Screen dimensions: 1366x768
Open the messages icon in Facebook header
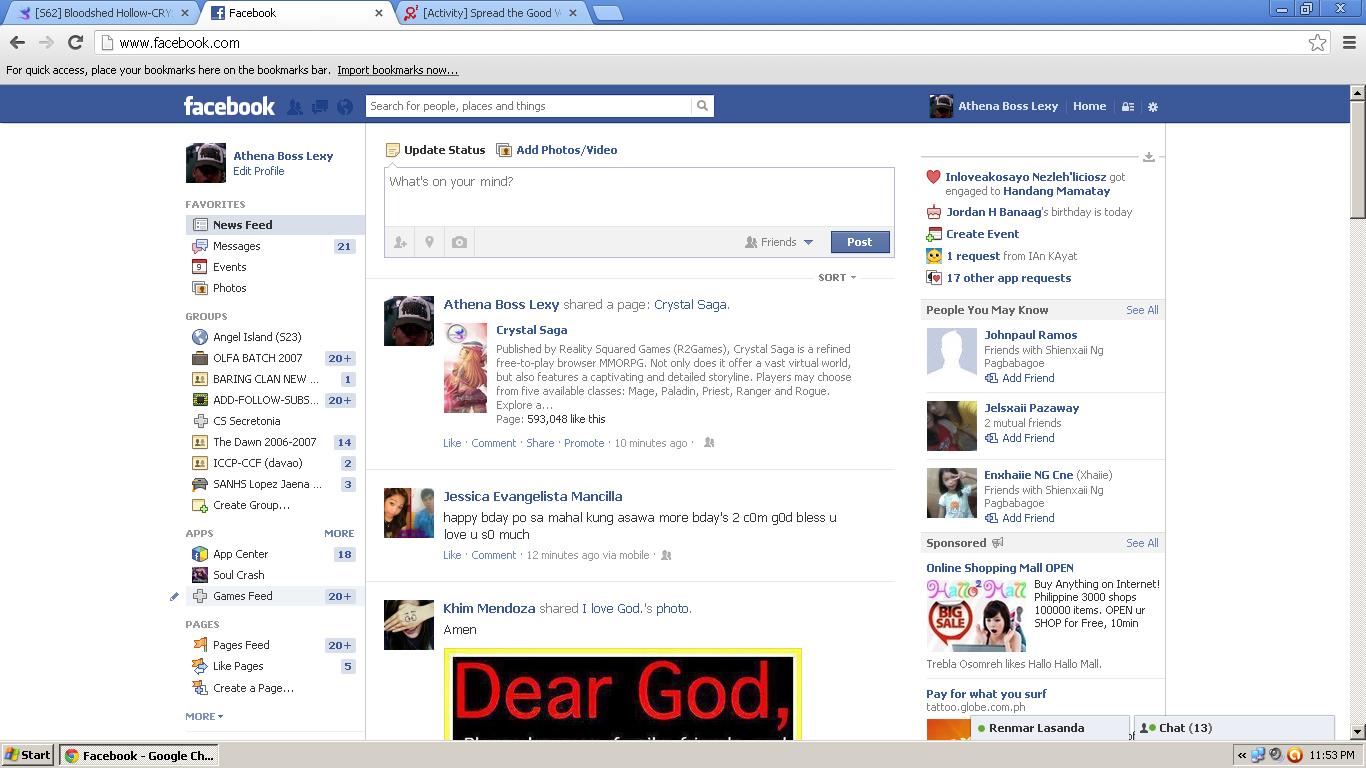point(320,107)
